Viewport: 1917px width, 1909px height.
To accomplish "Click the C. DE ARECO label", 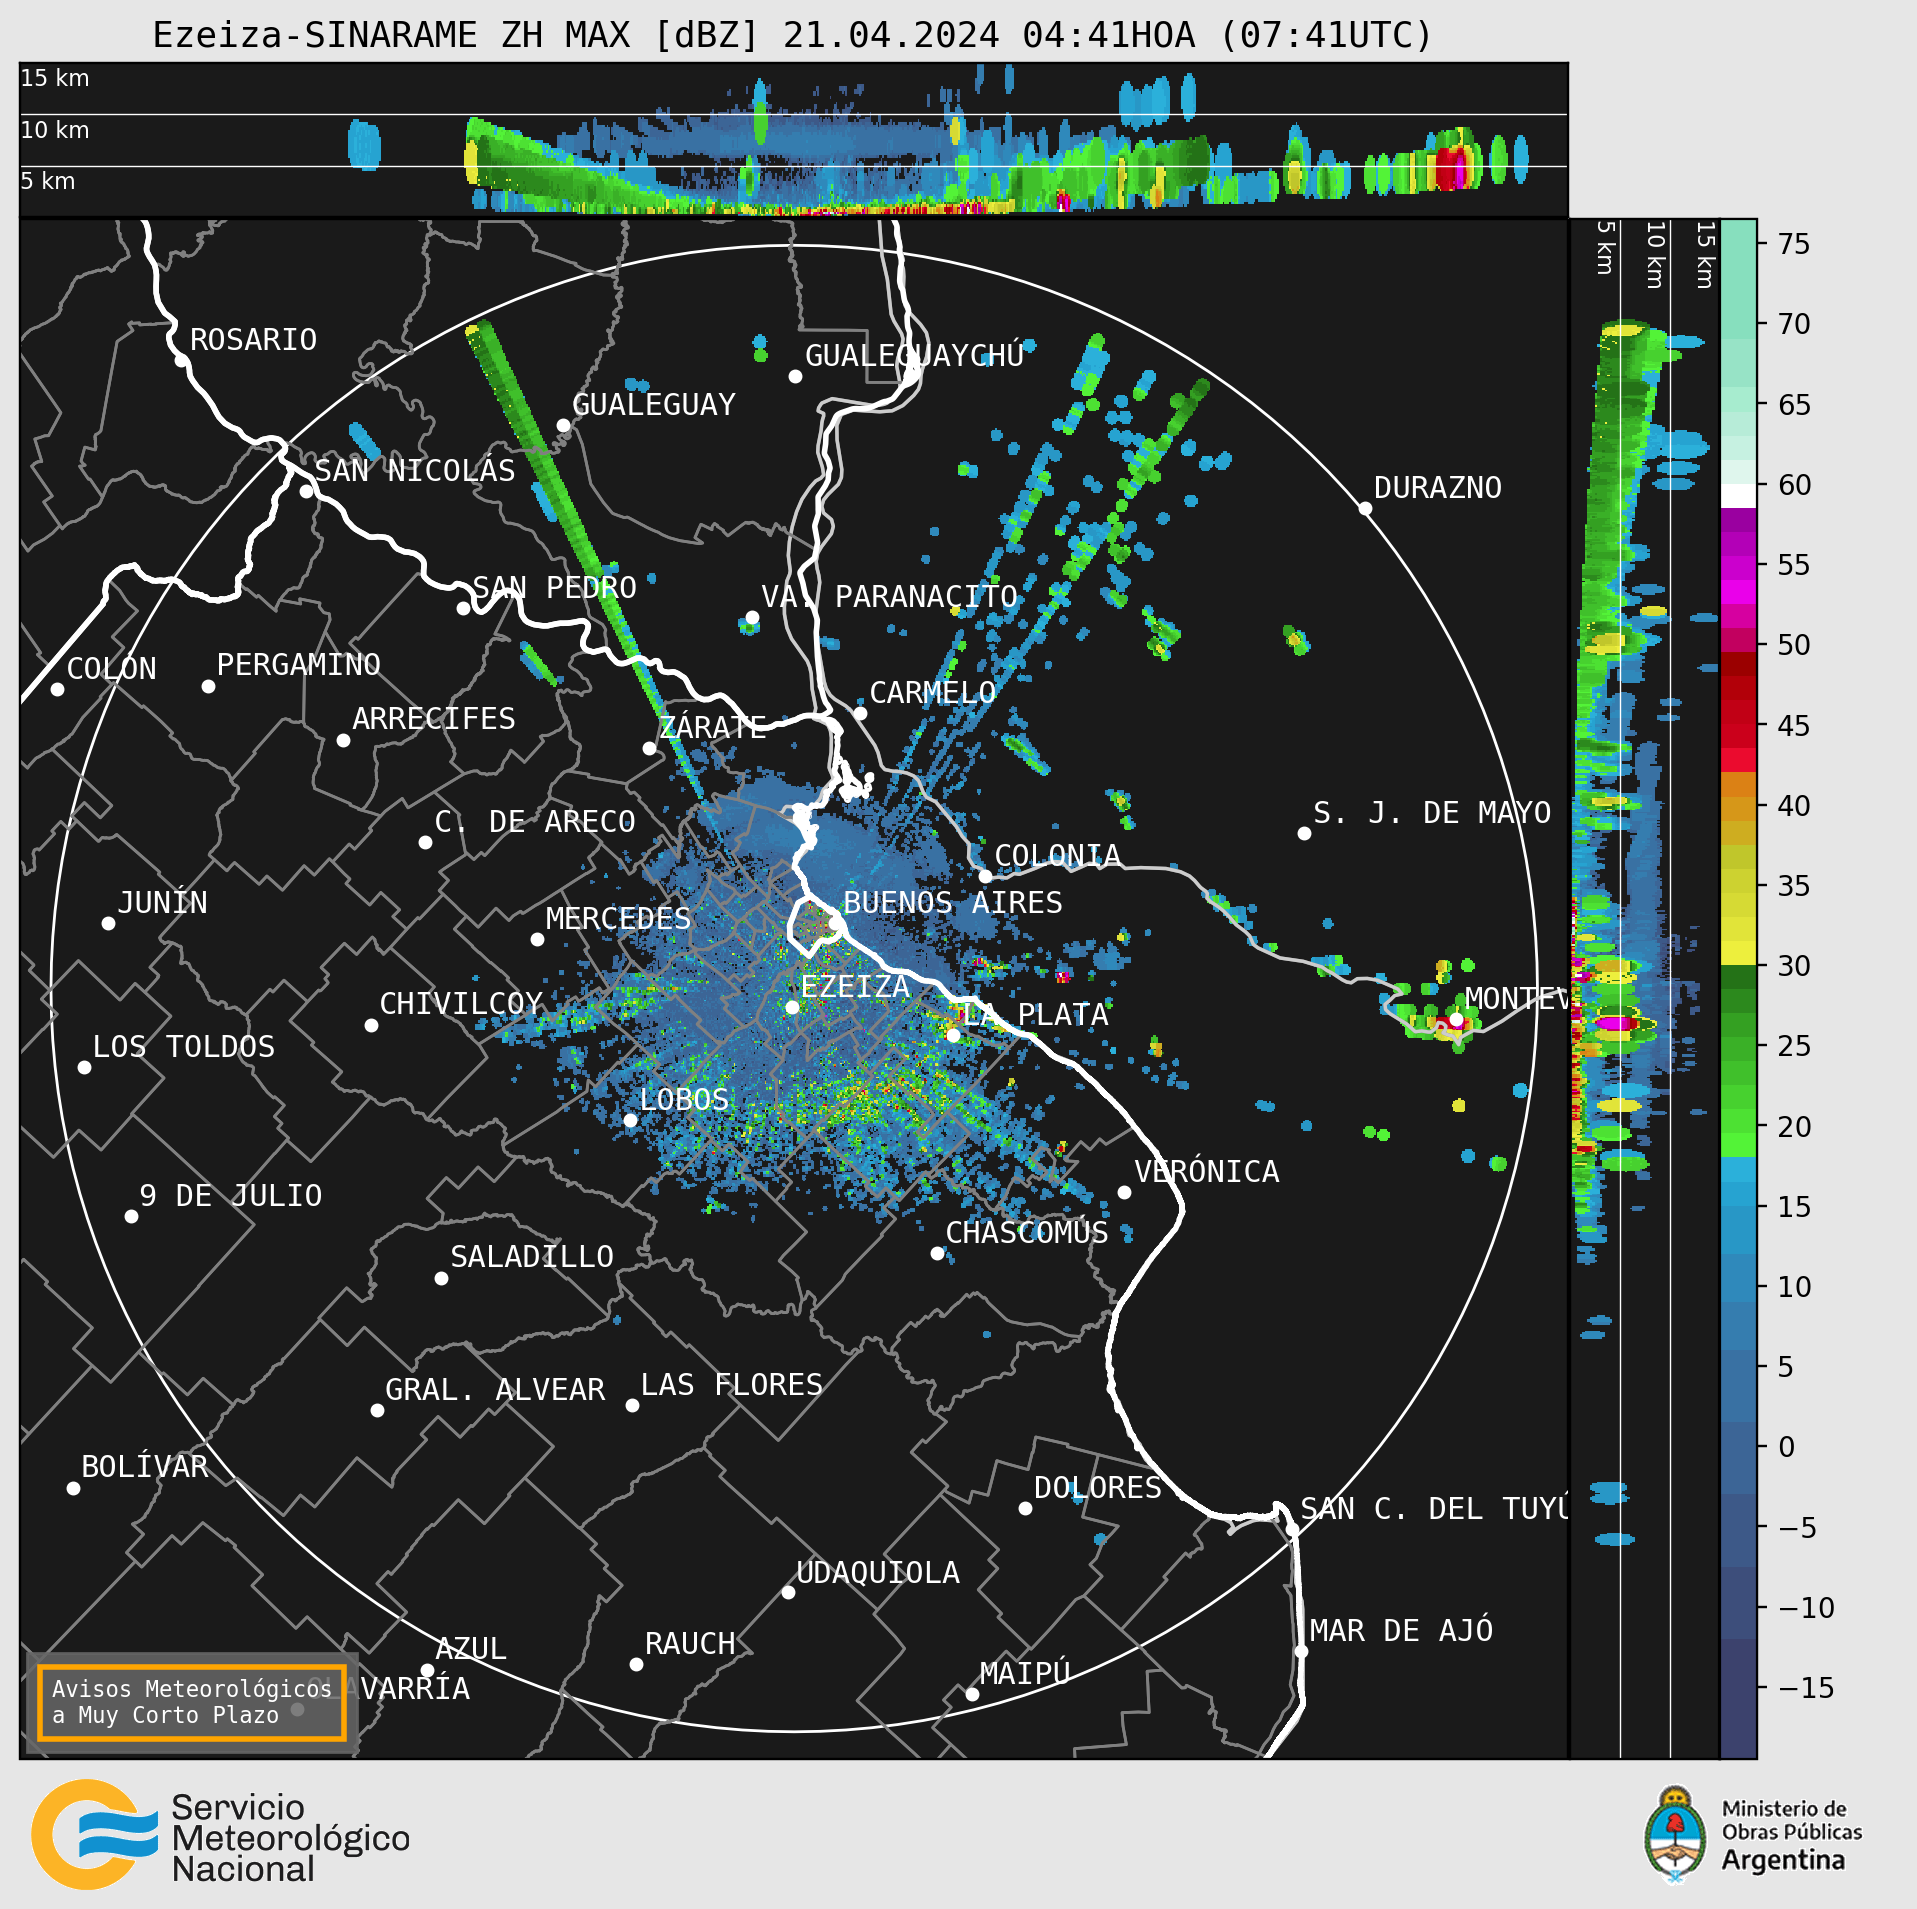I will (x=535, y=821).
